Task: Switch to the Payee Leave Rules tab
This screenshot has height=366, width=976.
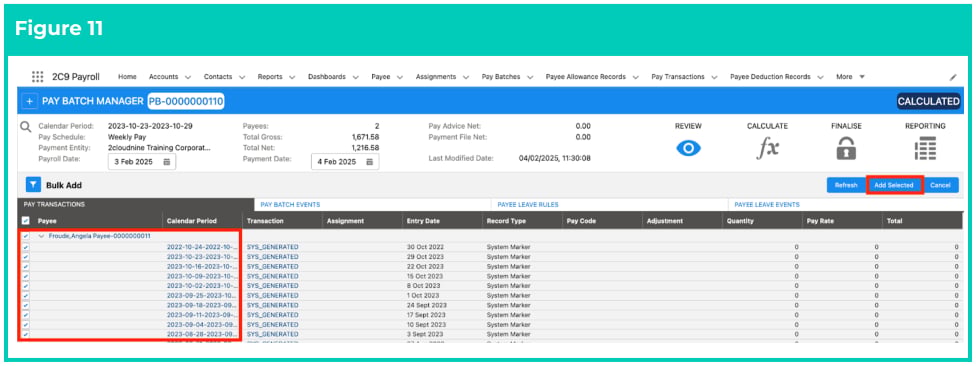Action: click(609, 204)
